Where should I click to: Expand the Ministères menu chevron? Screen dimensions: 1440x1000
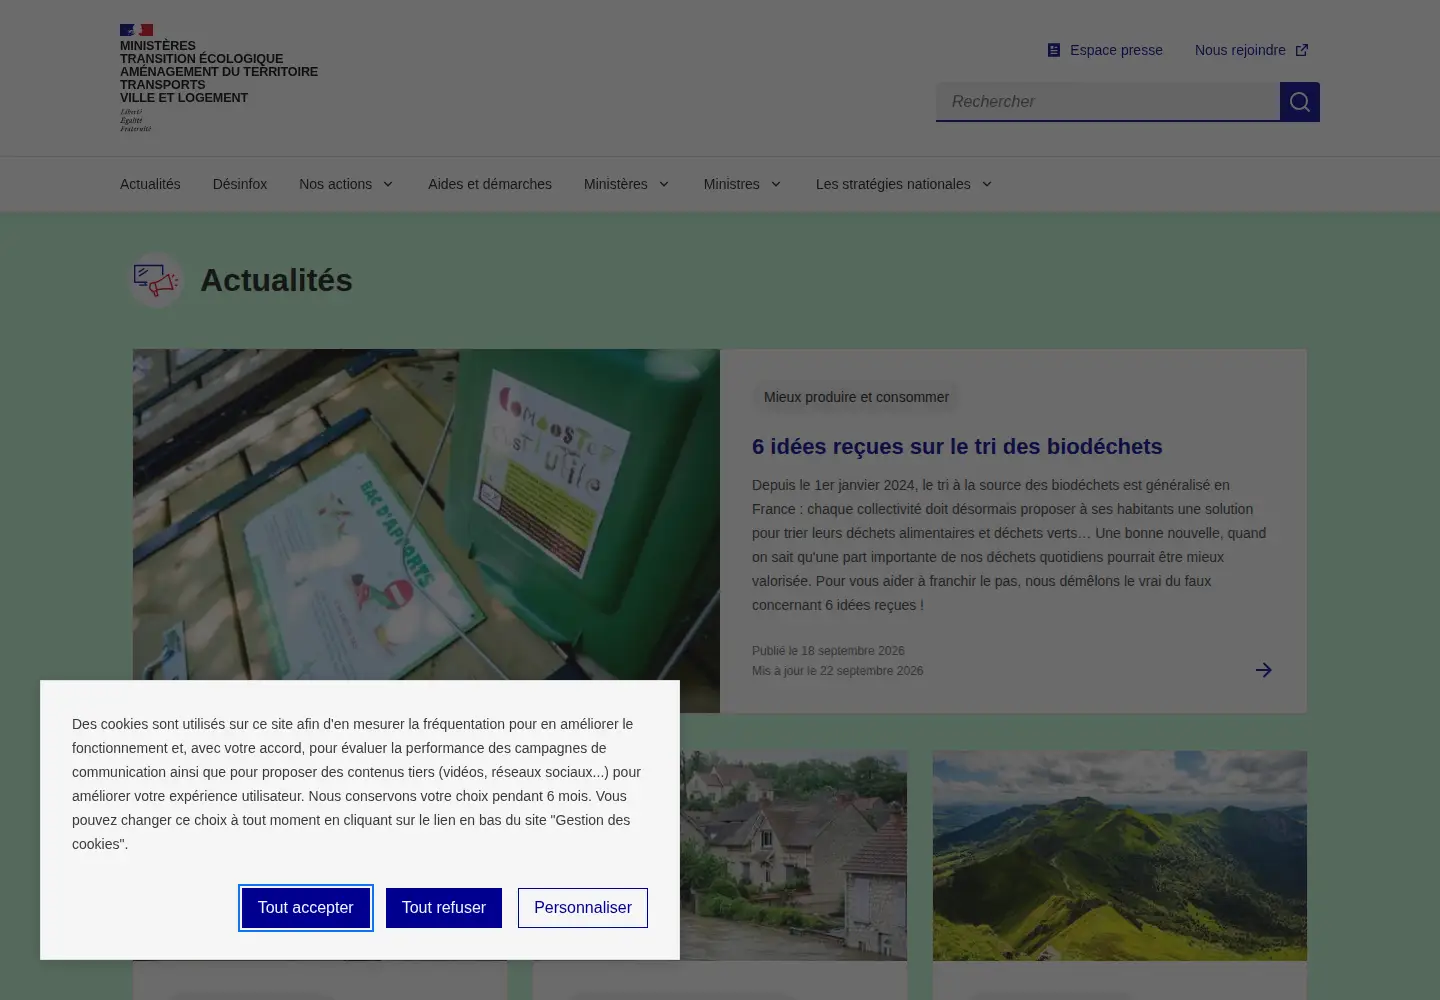click(663, 184)
